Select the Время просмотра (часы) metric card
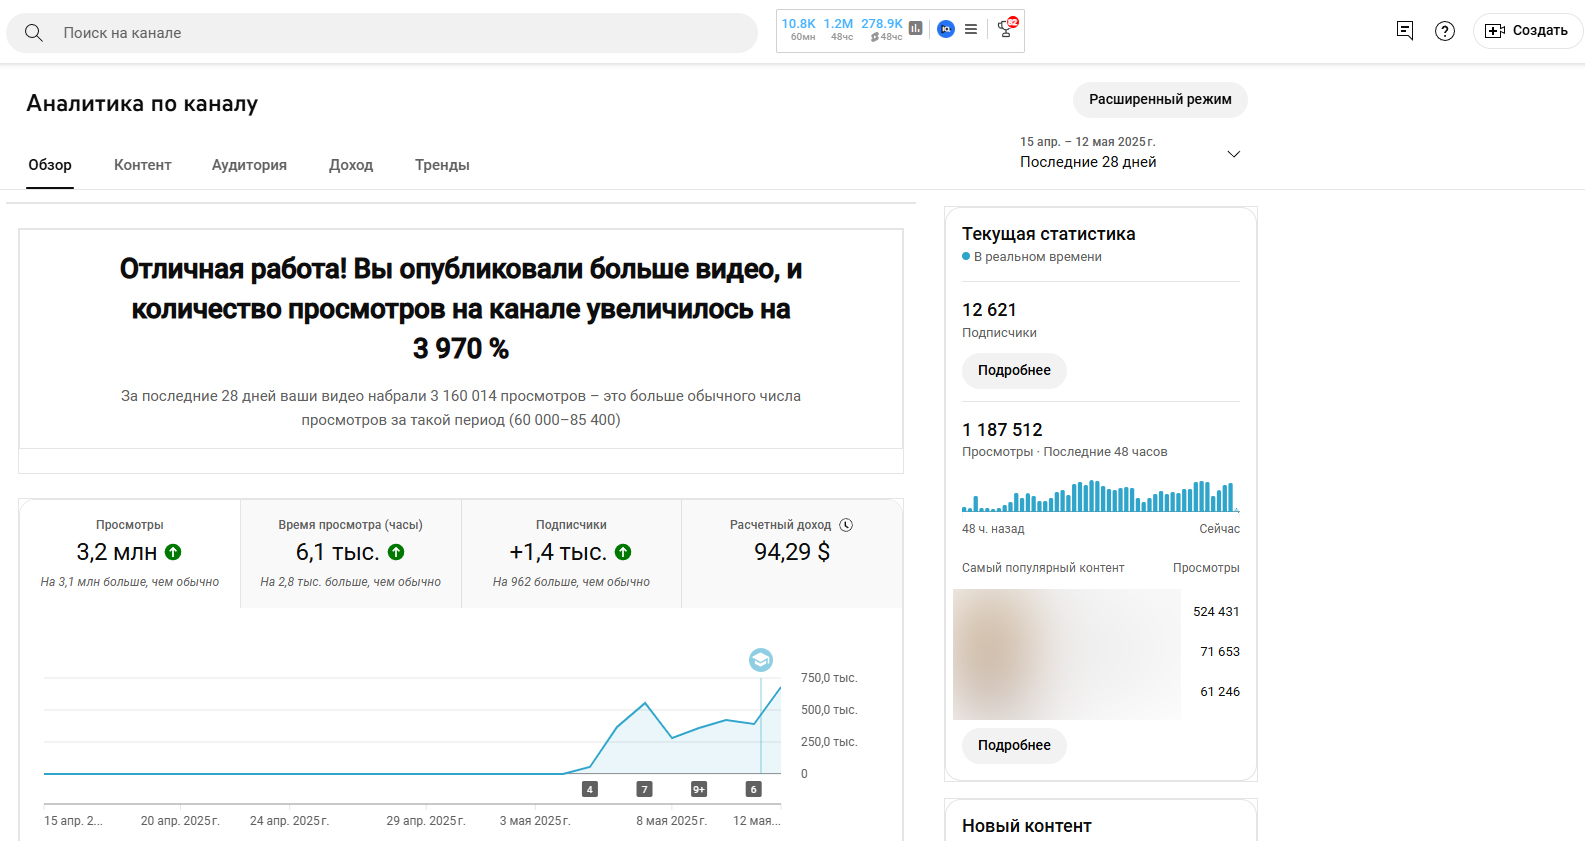 tap(351, 553)
